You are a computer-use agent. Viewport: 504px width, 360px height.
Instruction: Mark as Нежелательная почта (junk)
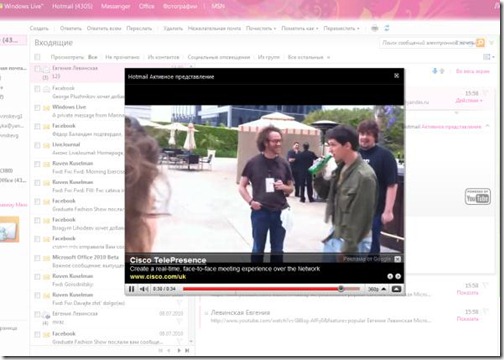[214, 28]
